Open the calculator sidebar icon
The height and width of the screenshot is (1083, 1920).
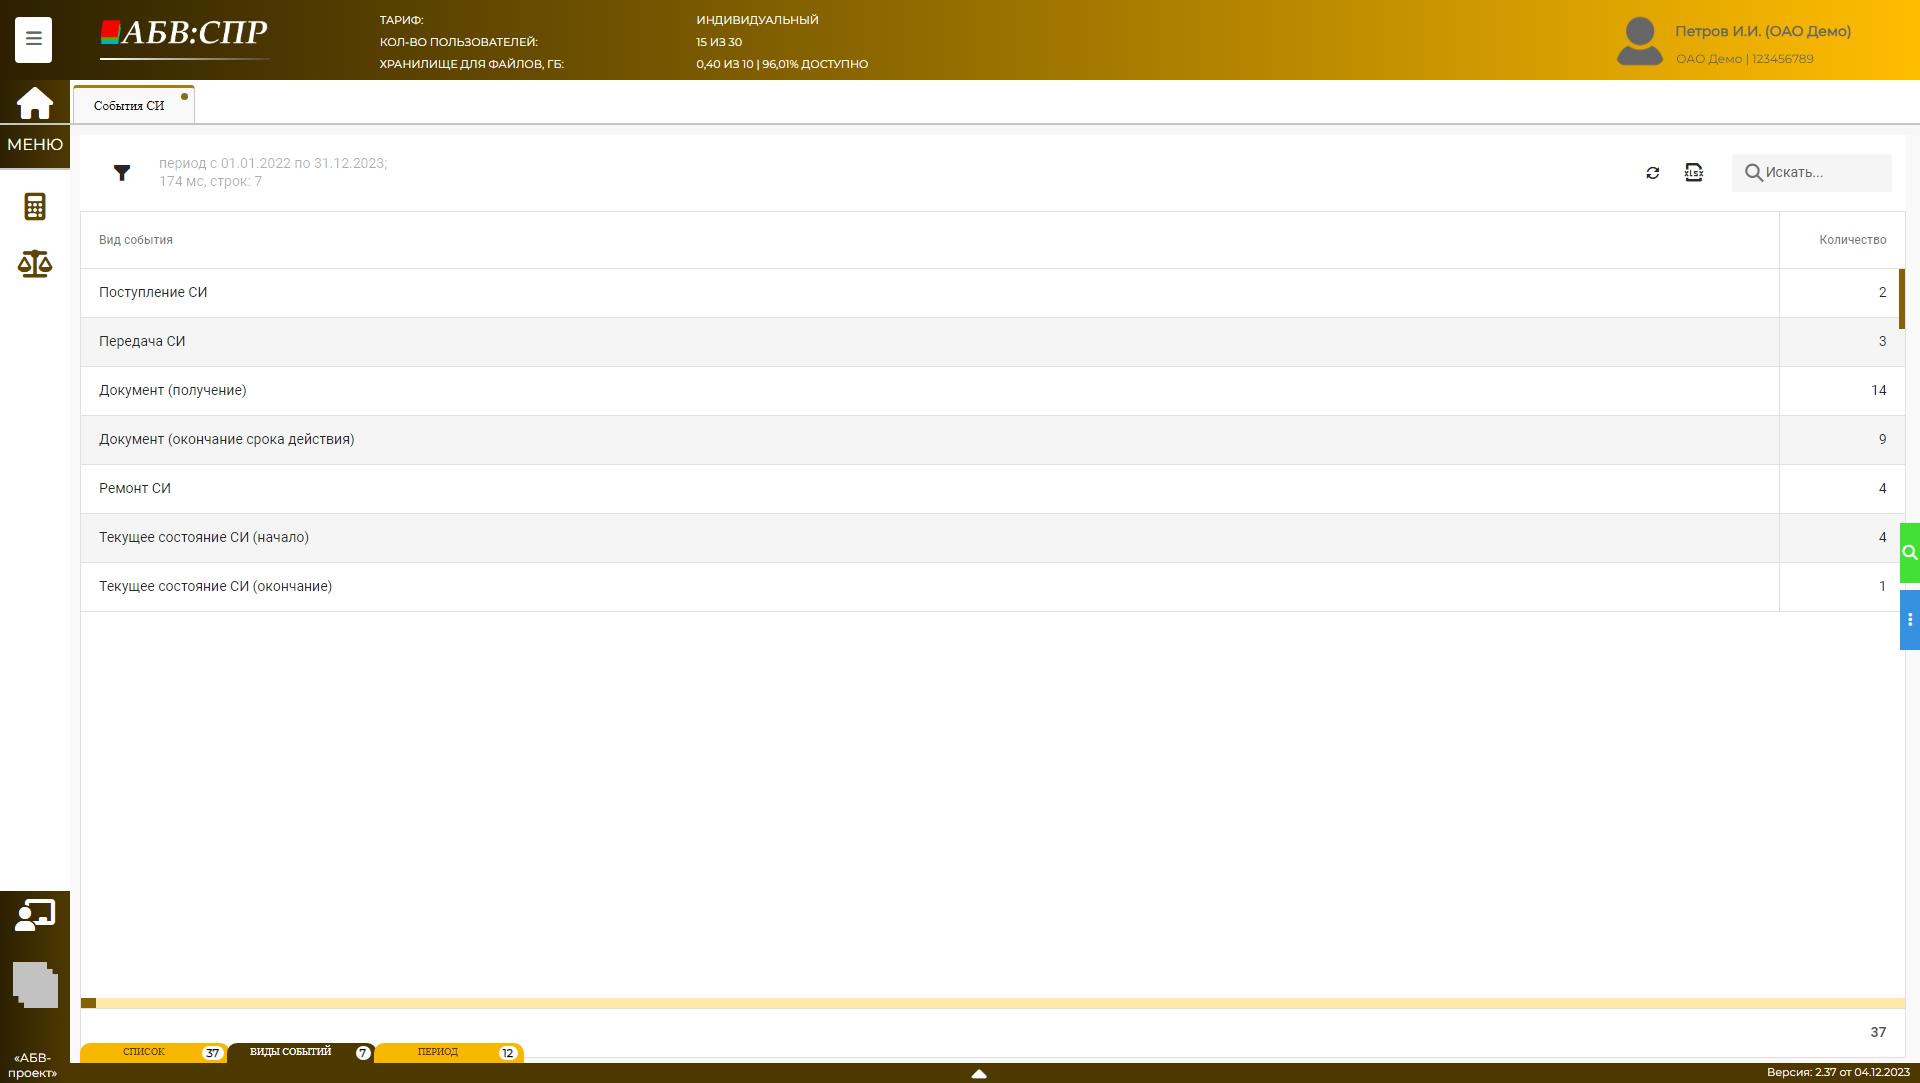pos(35,207)
